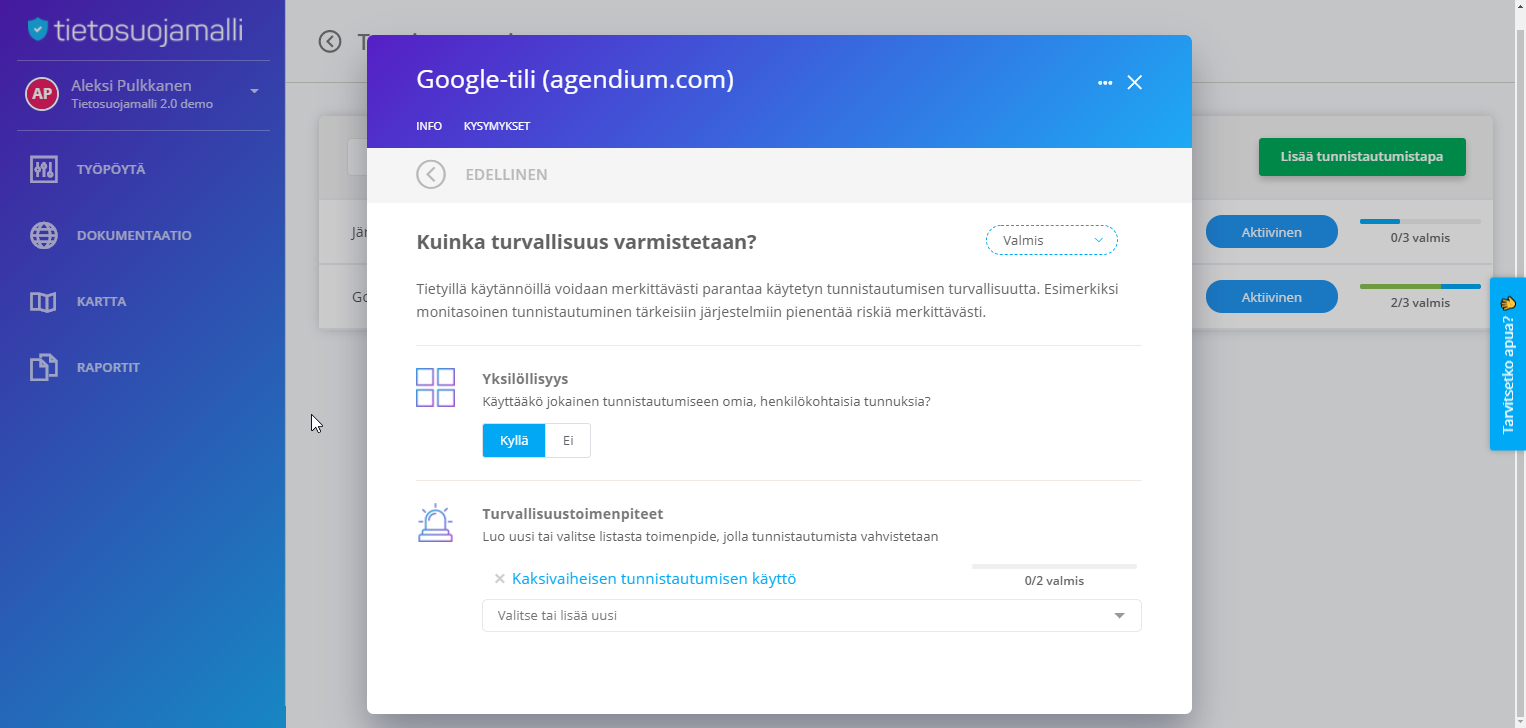Click the tietosuojamalli shield logo
This screenshot has width=1526, height=728.
37,29
